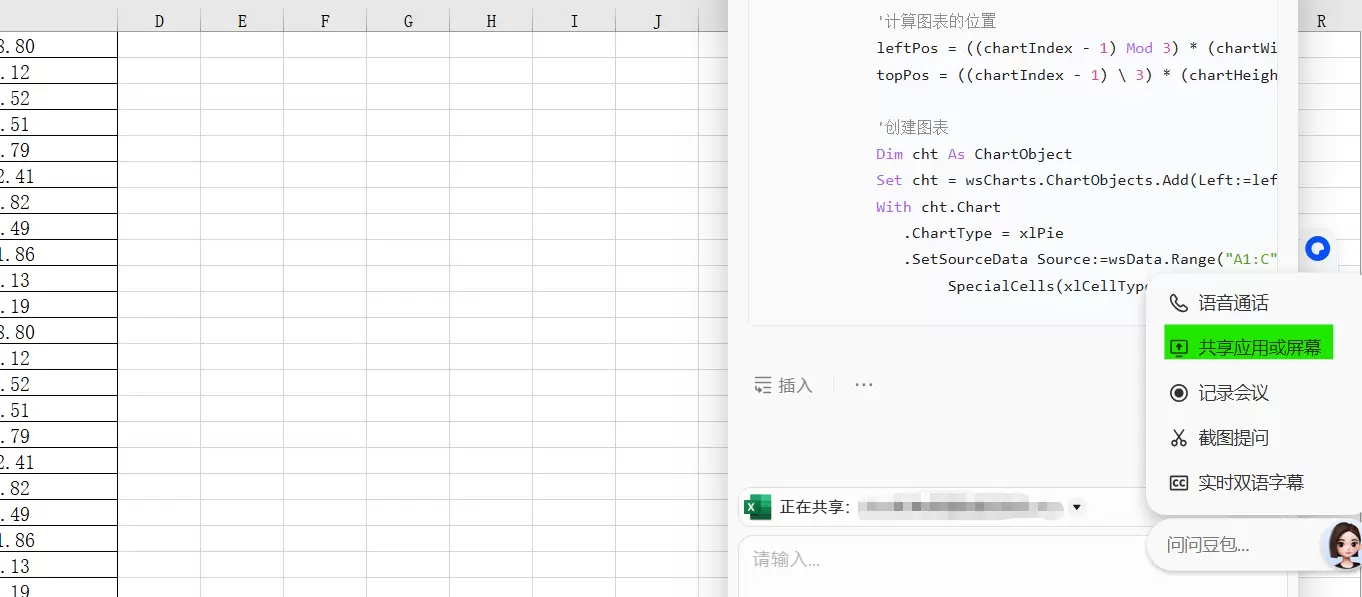
Task: Click the screen share icon in menu
Action: 1179,348
